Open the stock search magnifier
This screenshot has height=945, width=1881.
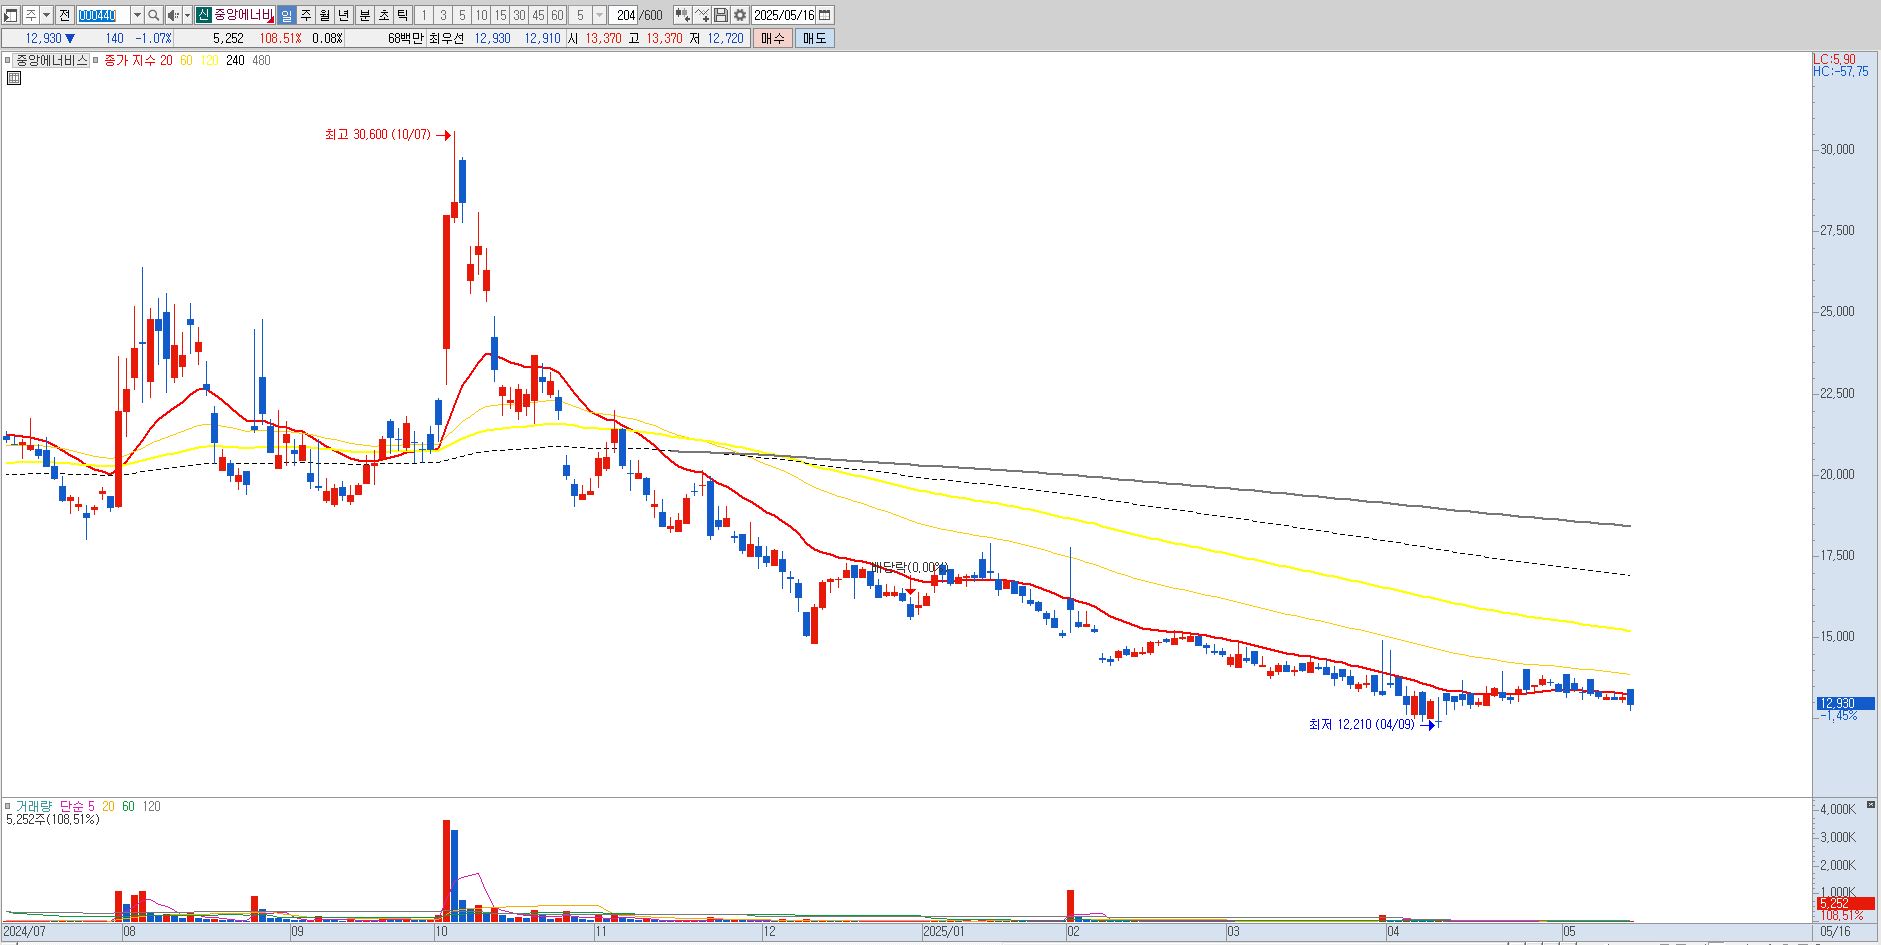(154, 15)
